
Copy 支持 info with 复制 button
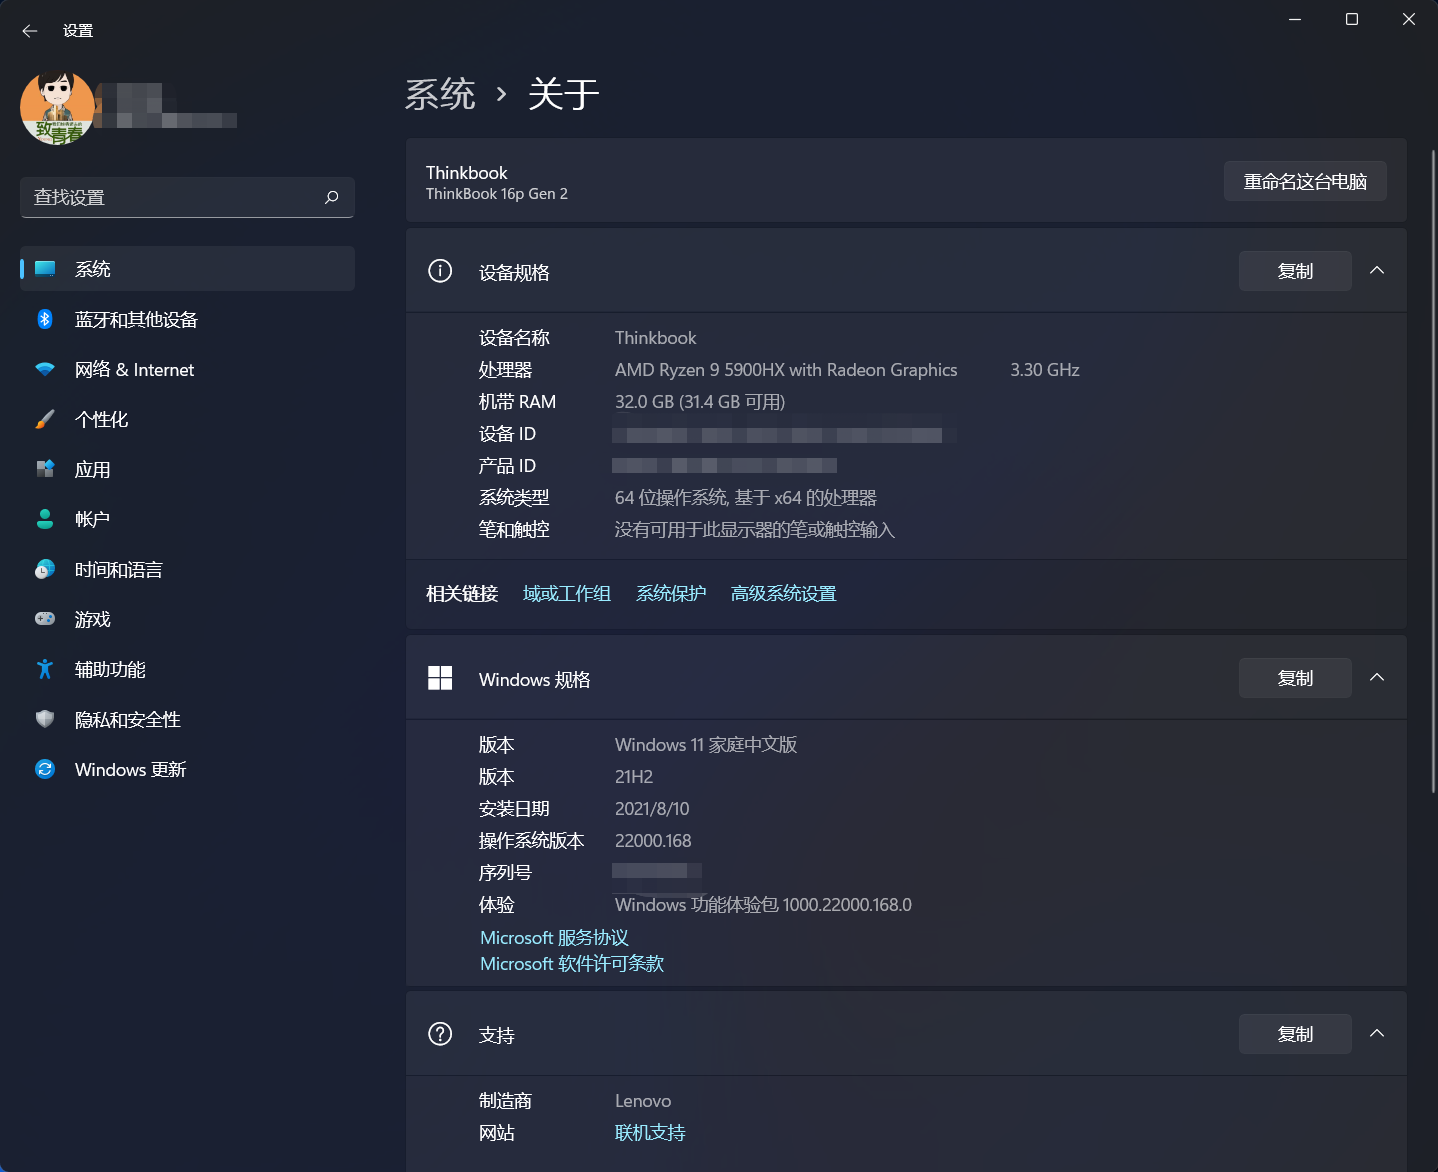coord(1295,1034)
